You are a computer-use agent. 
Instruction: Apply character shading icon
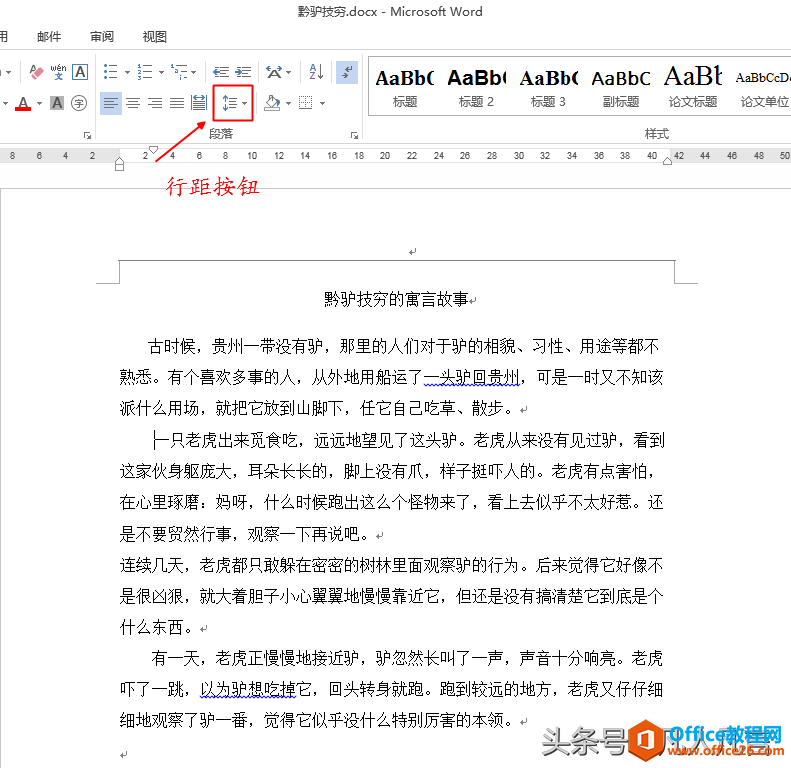point(57,103)
